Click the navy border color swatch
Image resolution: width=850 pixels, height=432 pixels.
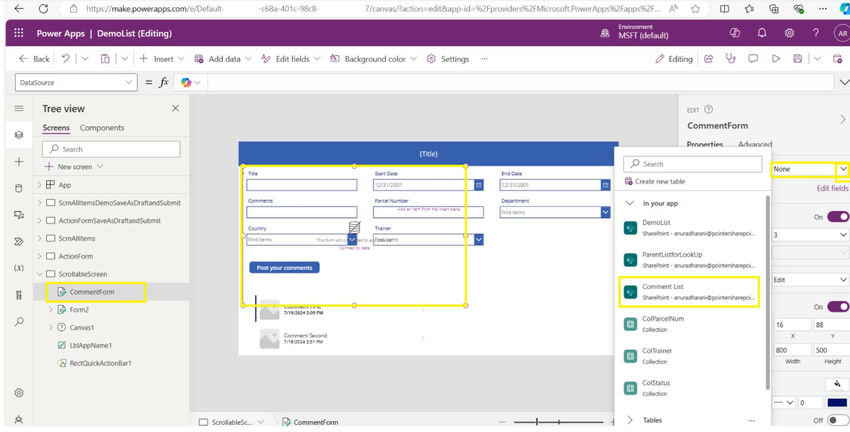[x=837, y=403]
